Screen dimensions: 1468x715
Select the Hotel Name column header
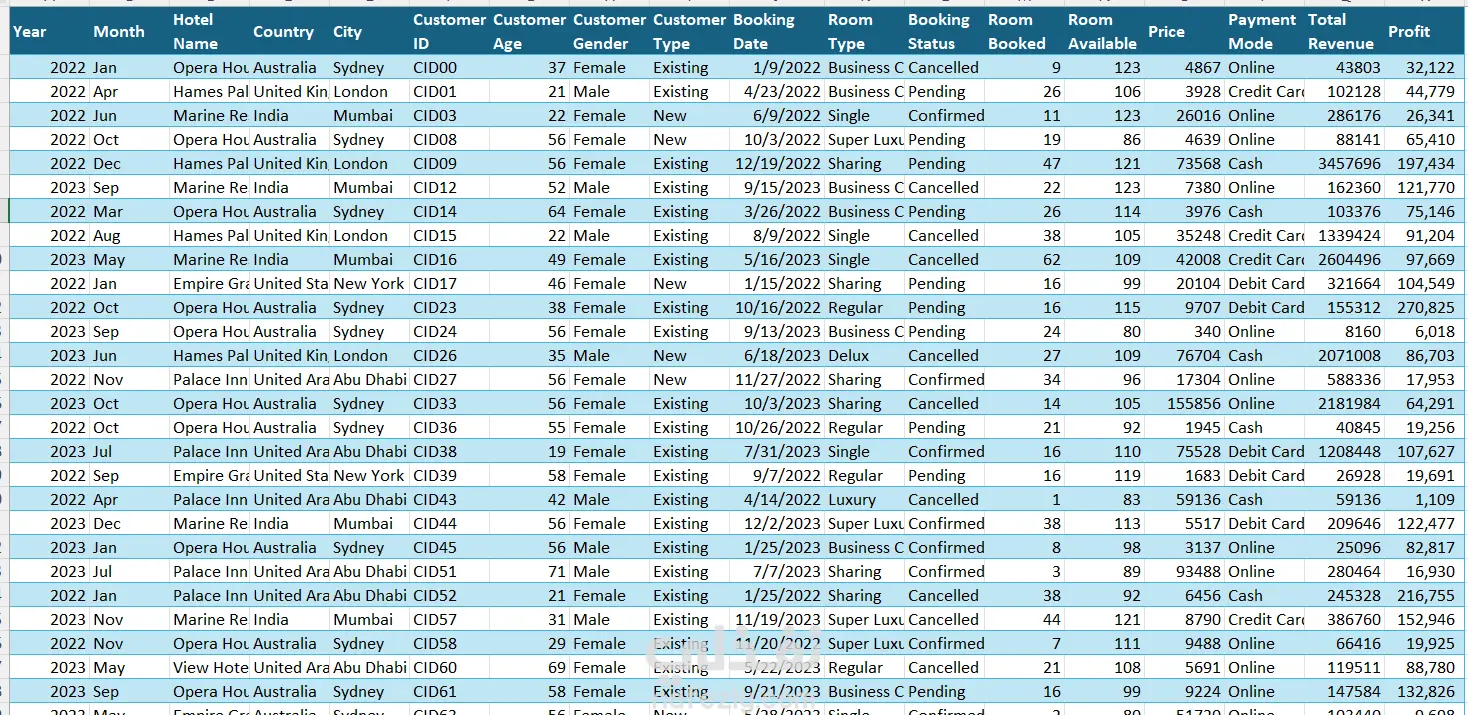point(209,31)
